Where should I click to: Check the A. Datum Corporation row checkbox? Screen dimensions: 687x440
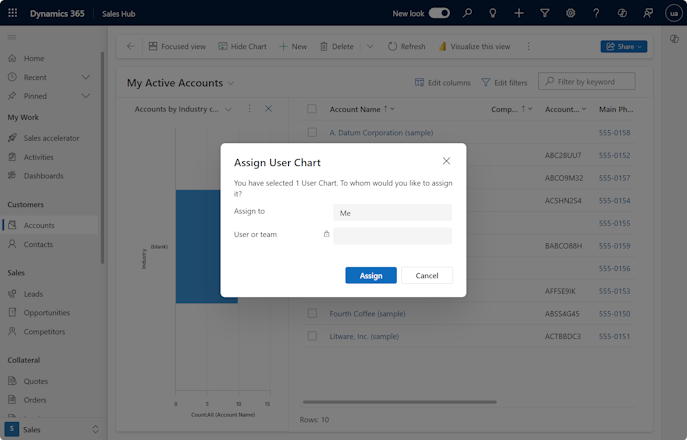312,132
